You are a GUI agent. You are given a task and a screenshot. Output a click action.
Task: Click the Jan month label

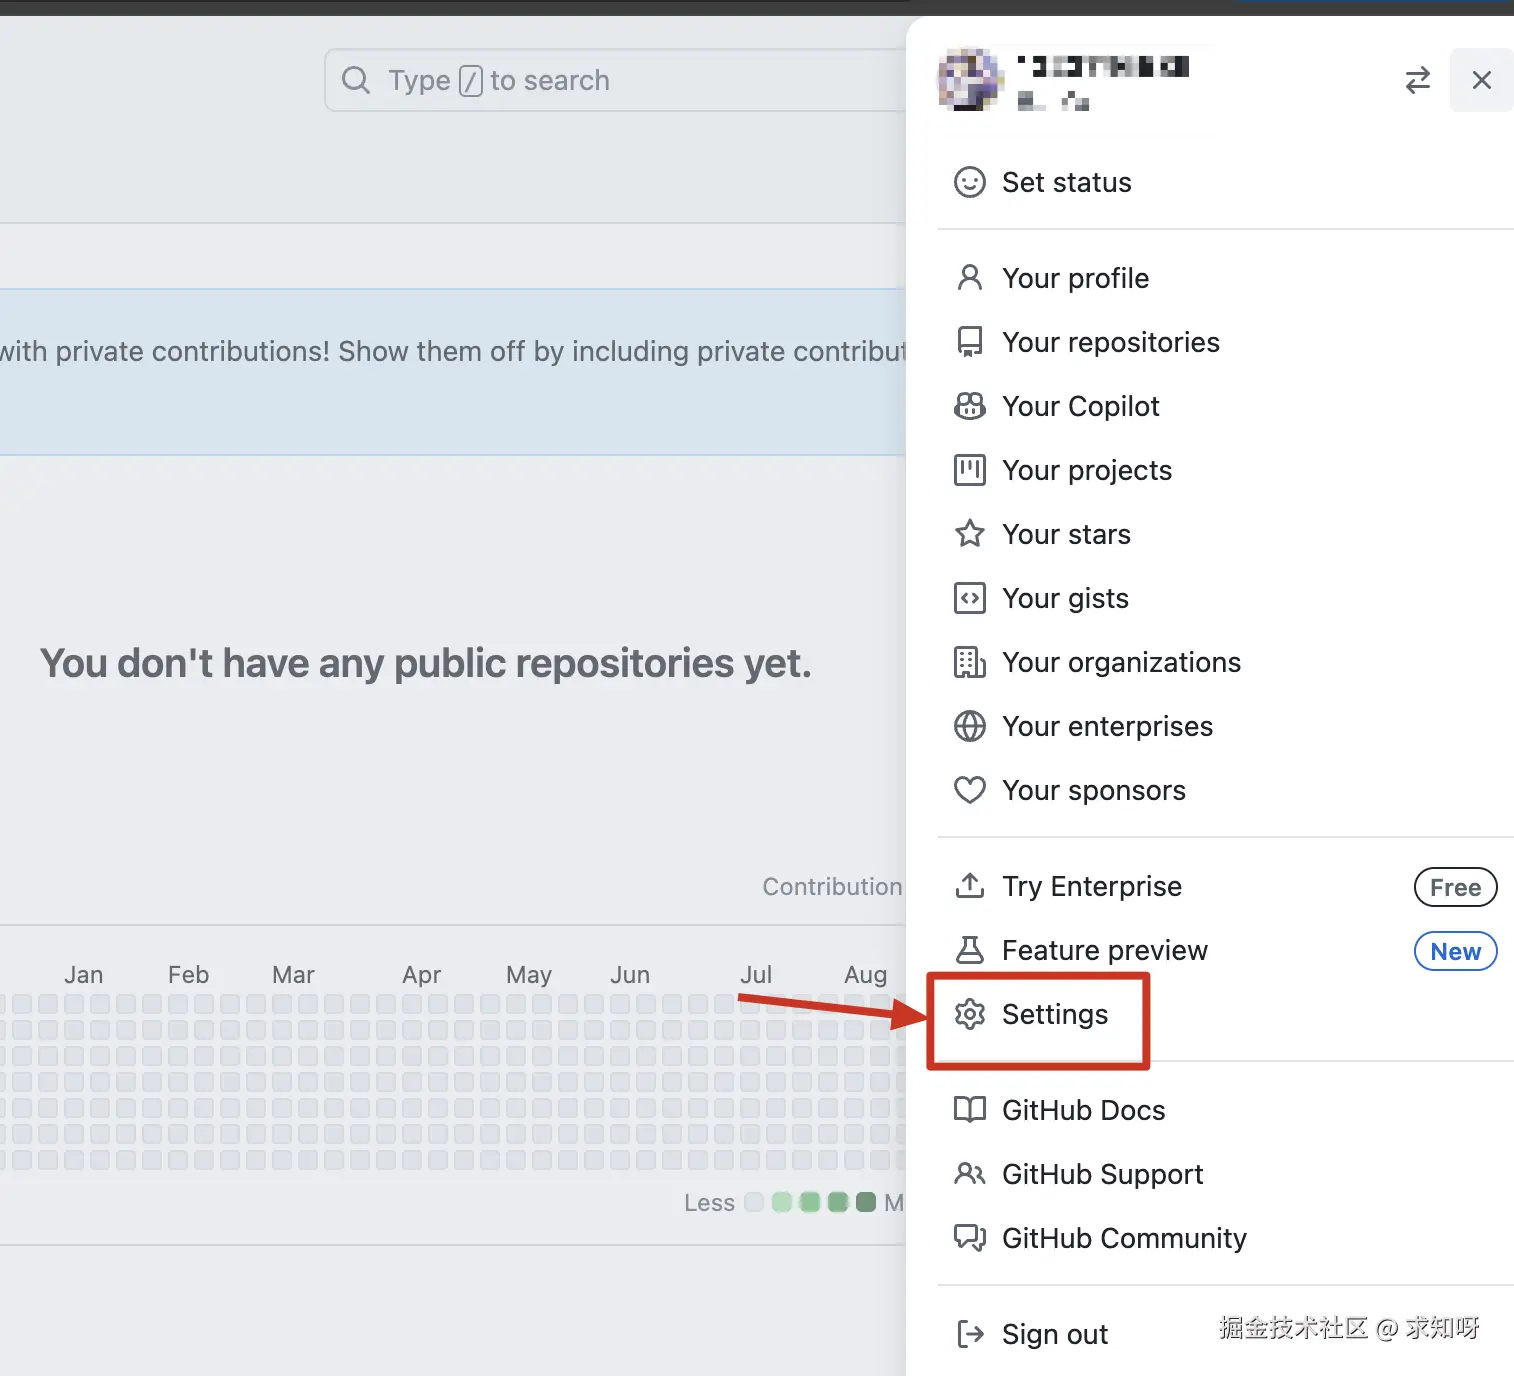tap(84, 975)
